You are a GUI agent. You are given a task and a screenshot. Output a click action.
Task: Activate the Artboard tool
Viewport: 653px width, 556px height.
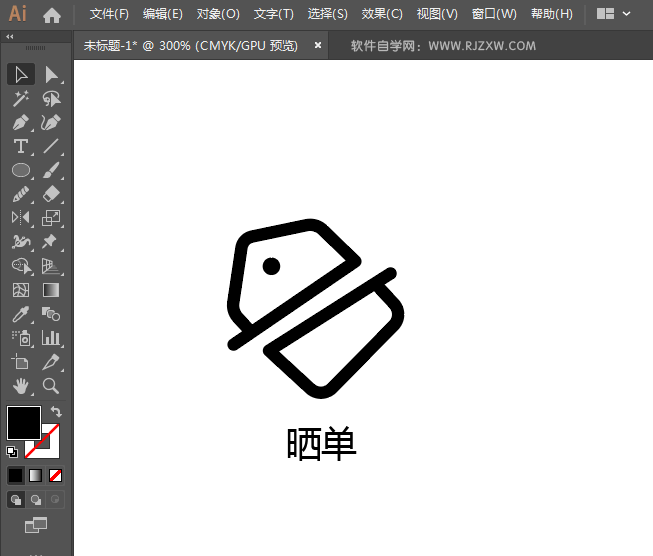coord(21,362)
